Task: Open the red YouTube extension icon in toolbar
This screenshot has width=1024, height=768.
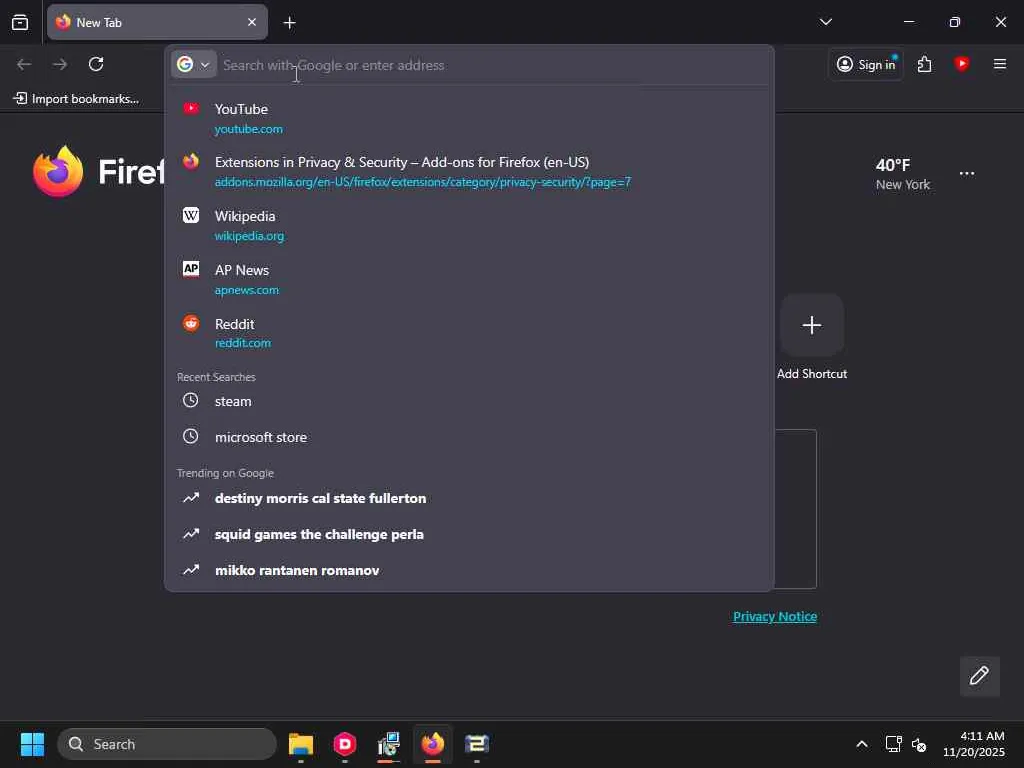Action: click(961, 64)
